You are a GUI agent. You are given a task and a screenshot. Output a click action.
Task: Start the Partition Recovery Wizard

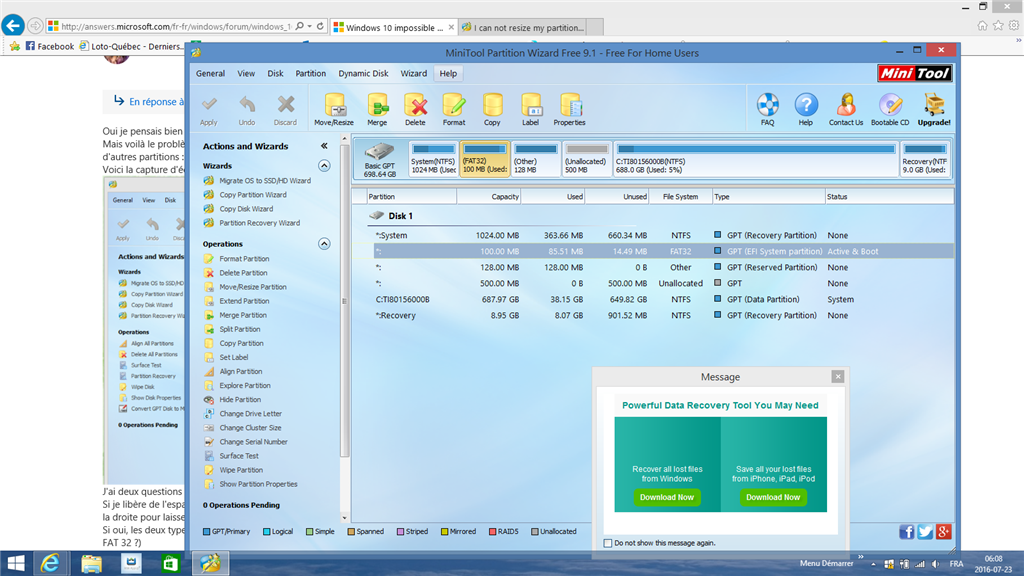pos(253,223)
